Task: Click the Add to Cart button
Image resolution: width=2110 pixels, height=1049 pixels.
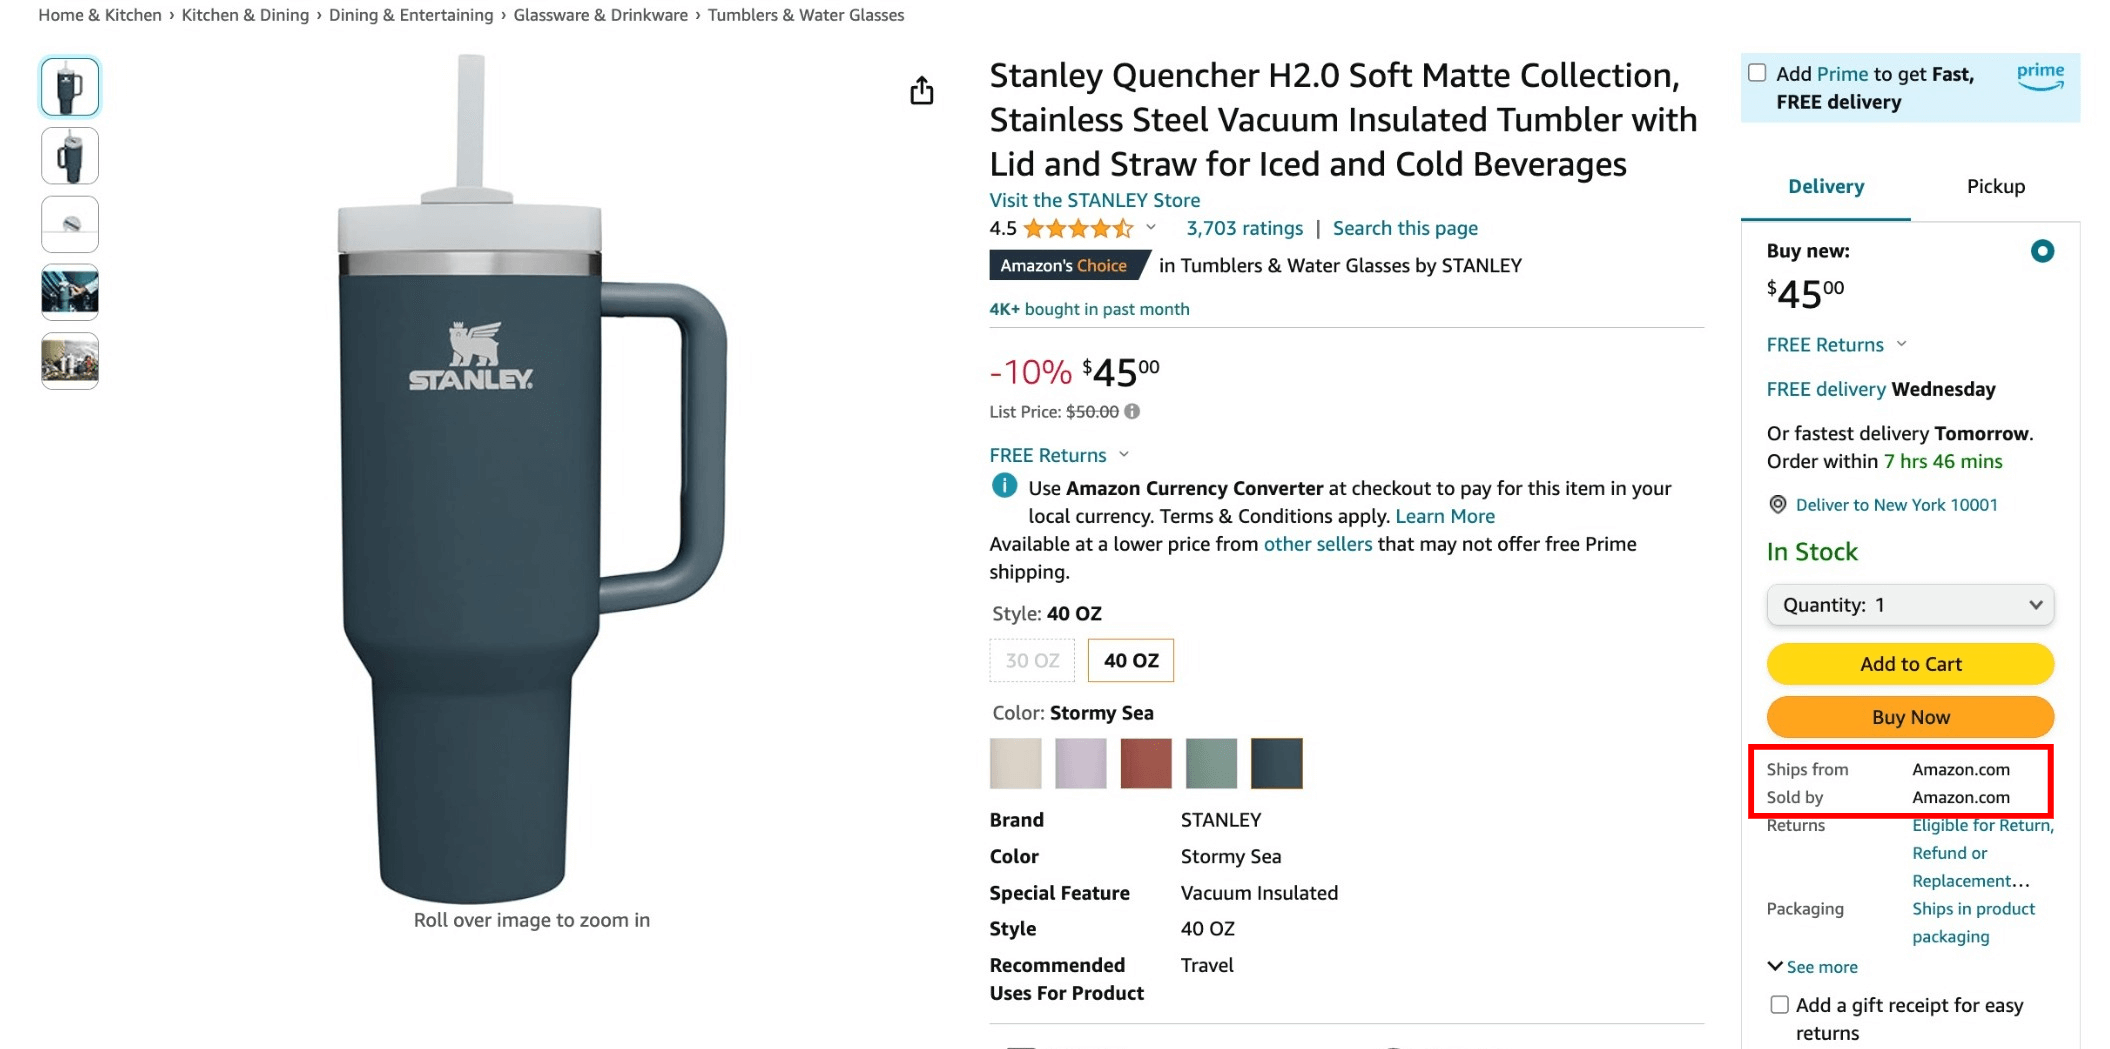Action: pos(1910,664)
